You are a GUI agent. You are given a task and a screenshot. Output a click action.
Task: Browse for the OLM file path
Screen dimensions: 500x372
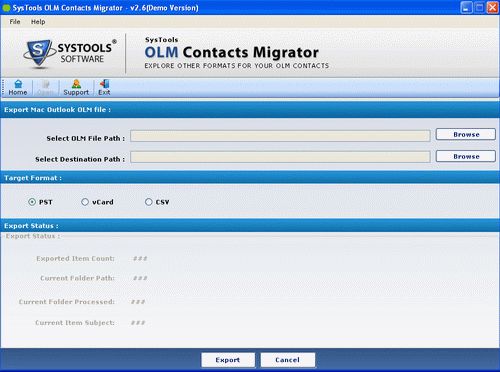pos(466,134)
